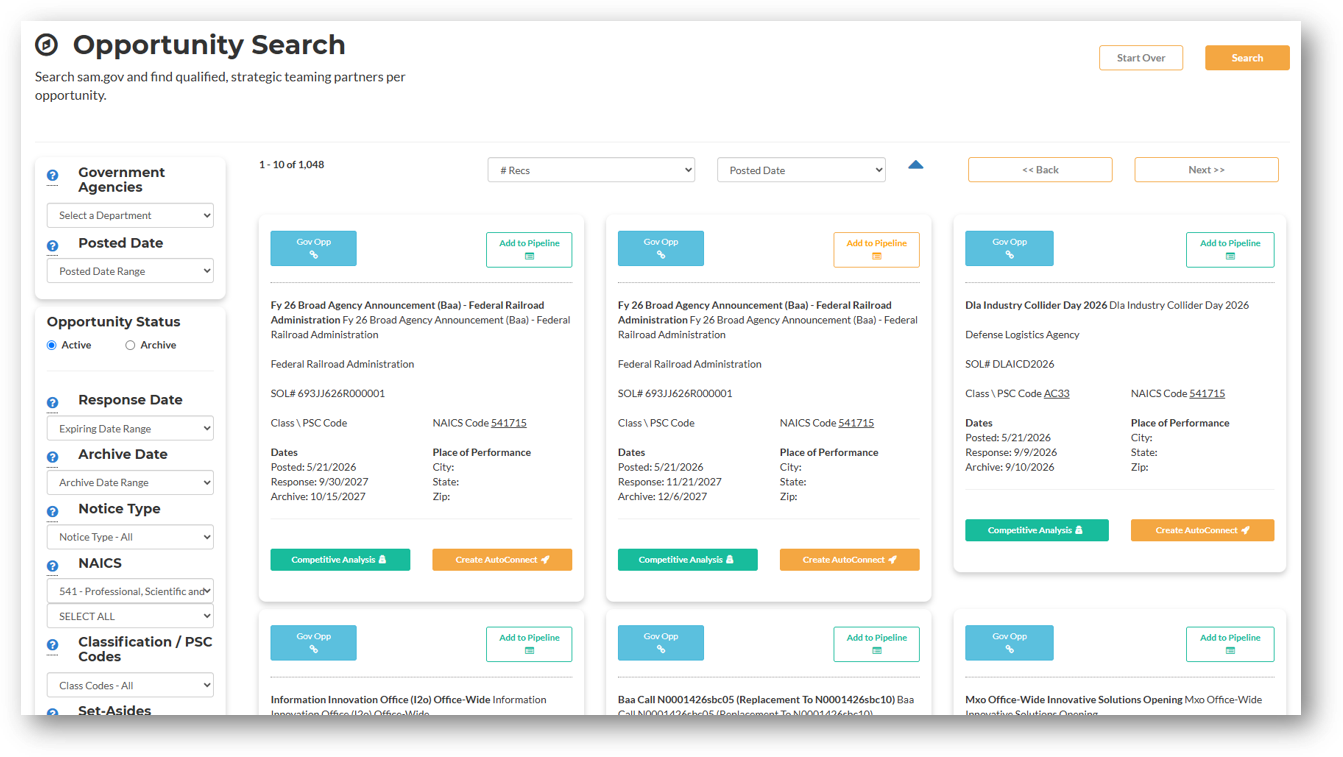Click the orange Search button
Viewport: 1343px width, 757px height.
[1247, 58]
